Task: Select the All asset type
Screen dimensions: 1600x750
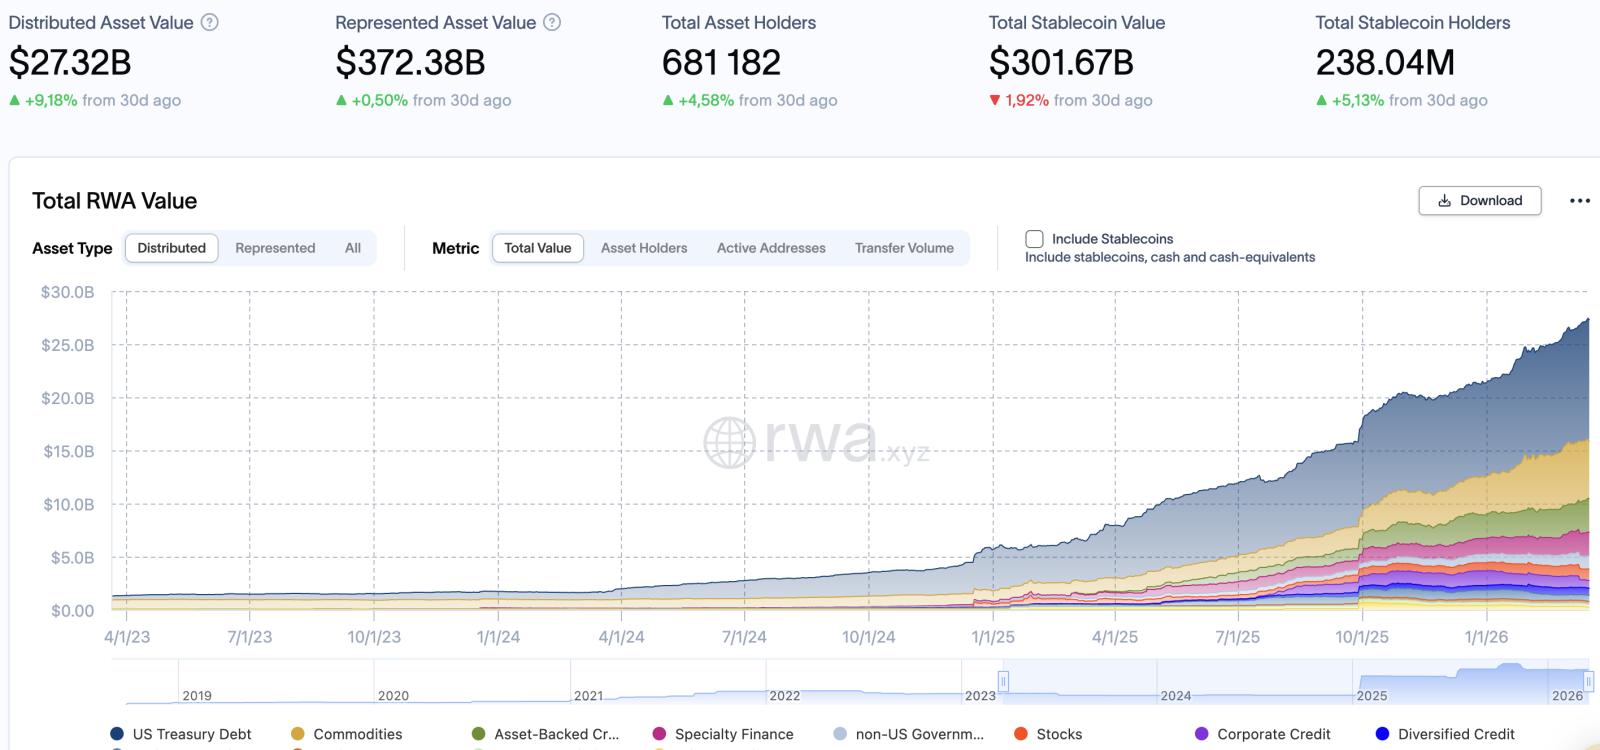Action: pyautogui.click(x=353, y=248)
